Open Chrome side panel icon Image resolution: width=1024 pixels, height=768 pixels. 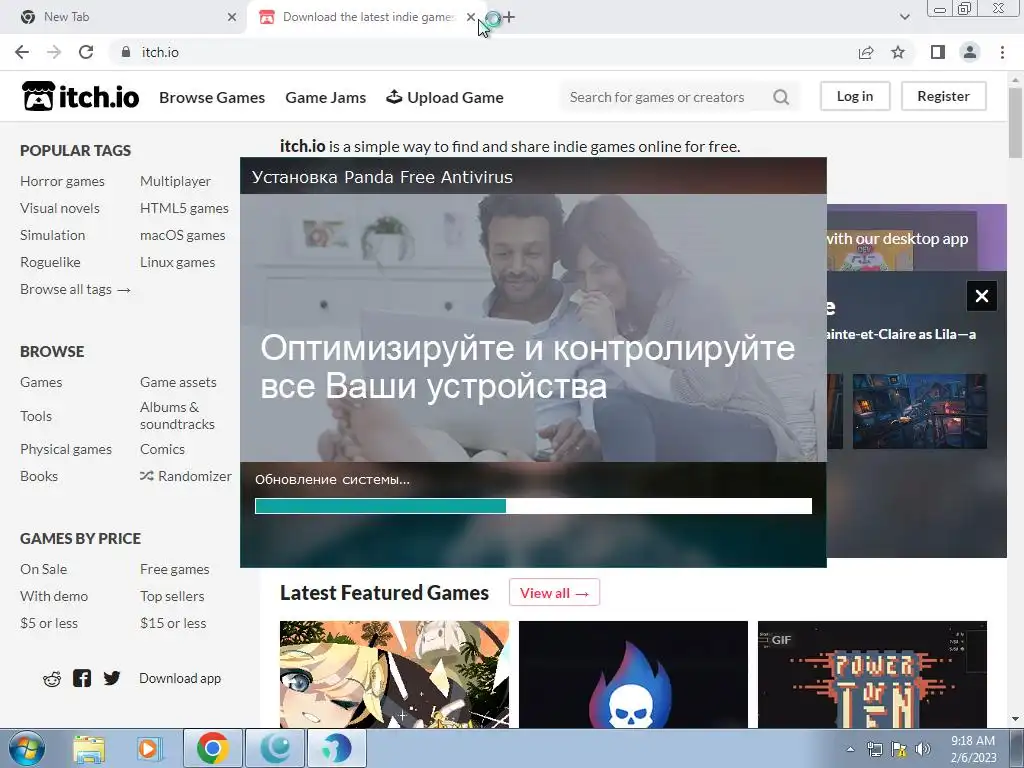(x=938, y=52)
